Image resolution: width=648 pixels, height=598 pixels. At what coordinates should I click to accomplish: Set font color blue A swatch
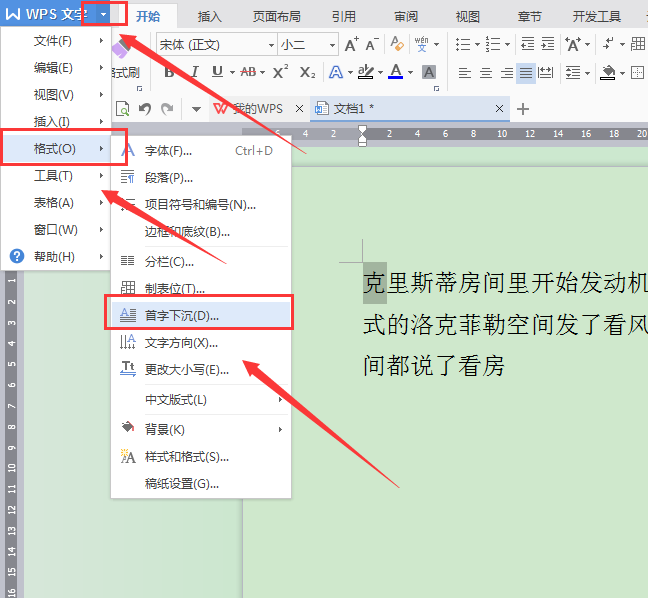point(396,72)
